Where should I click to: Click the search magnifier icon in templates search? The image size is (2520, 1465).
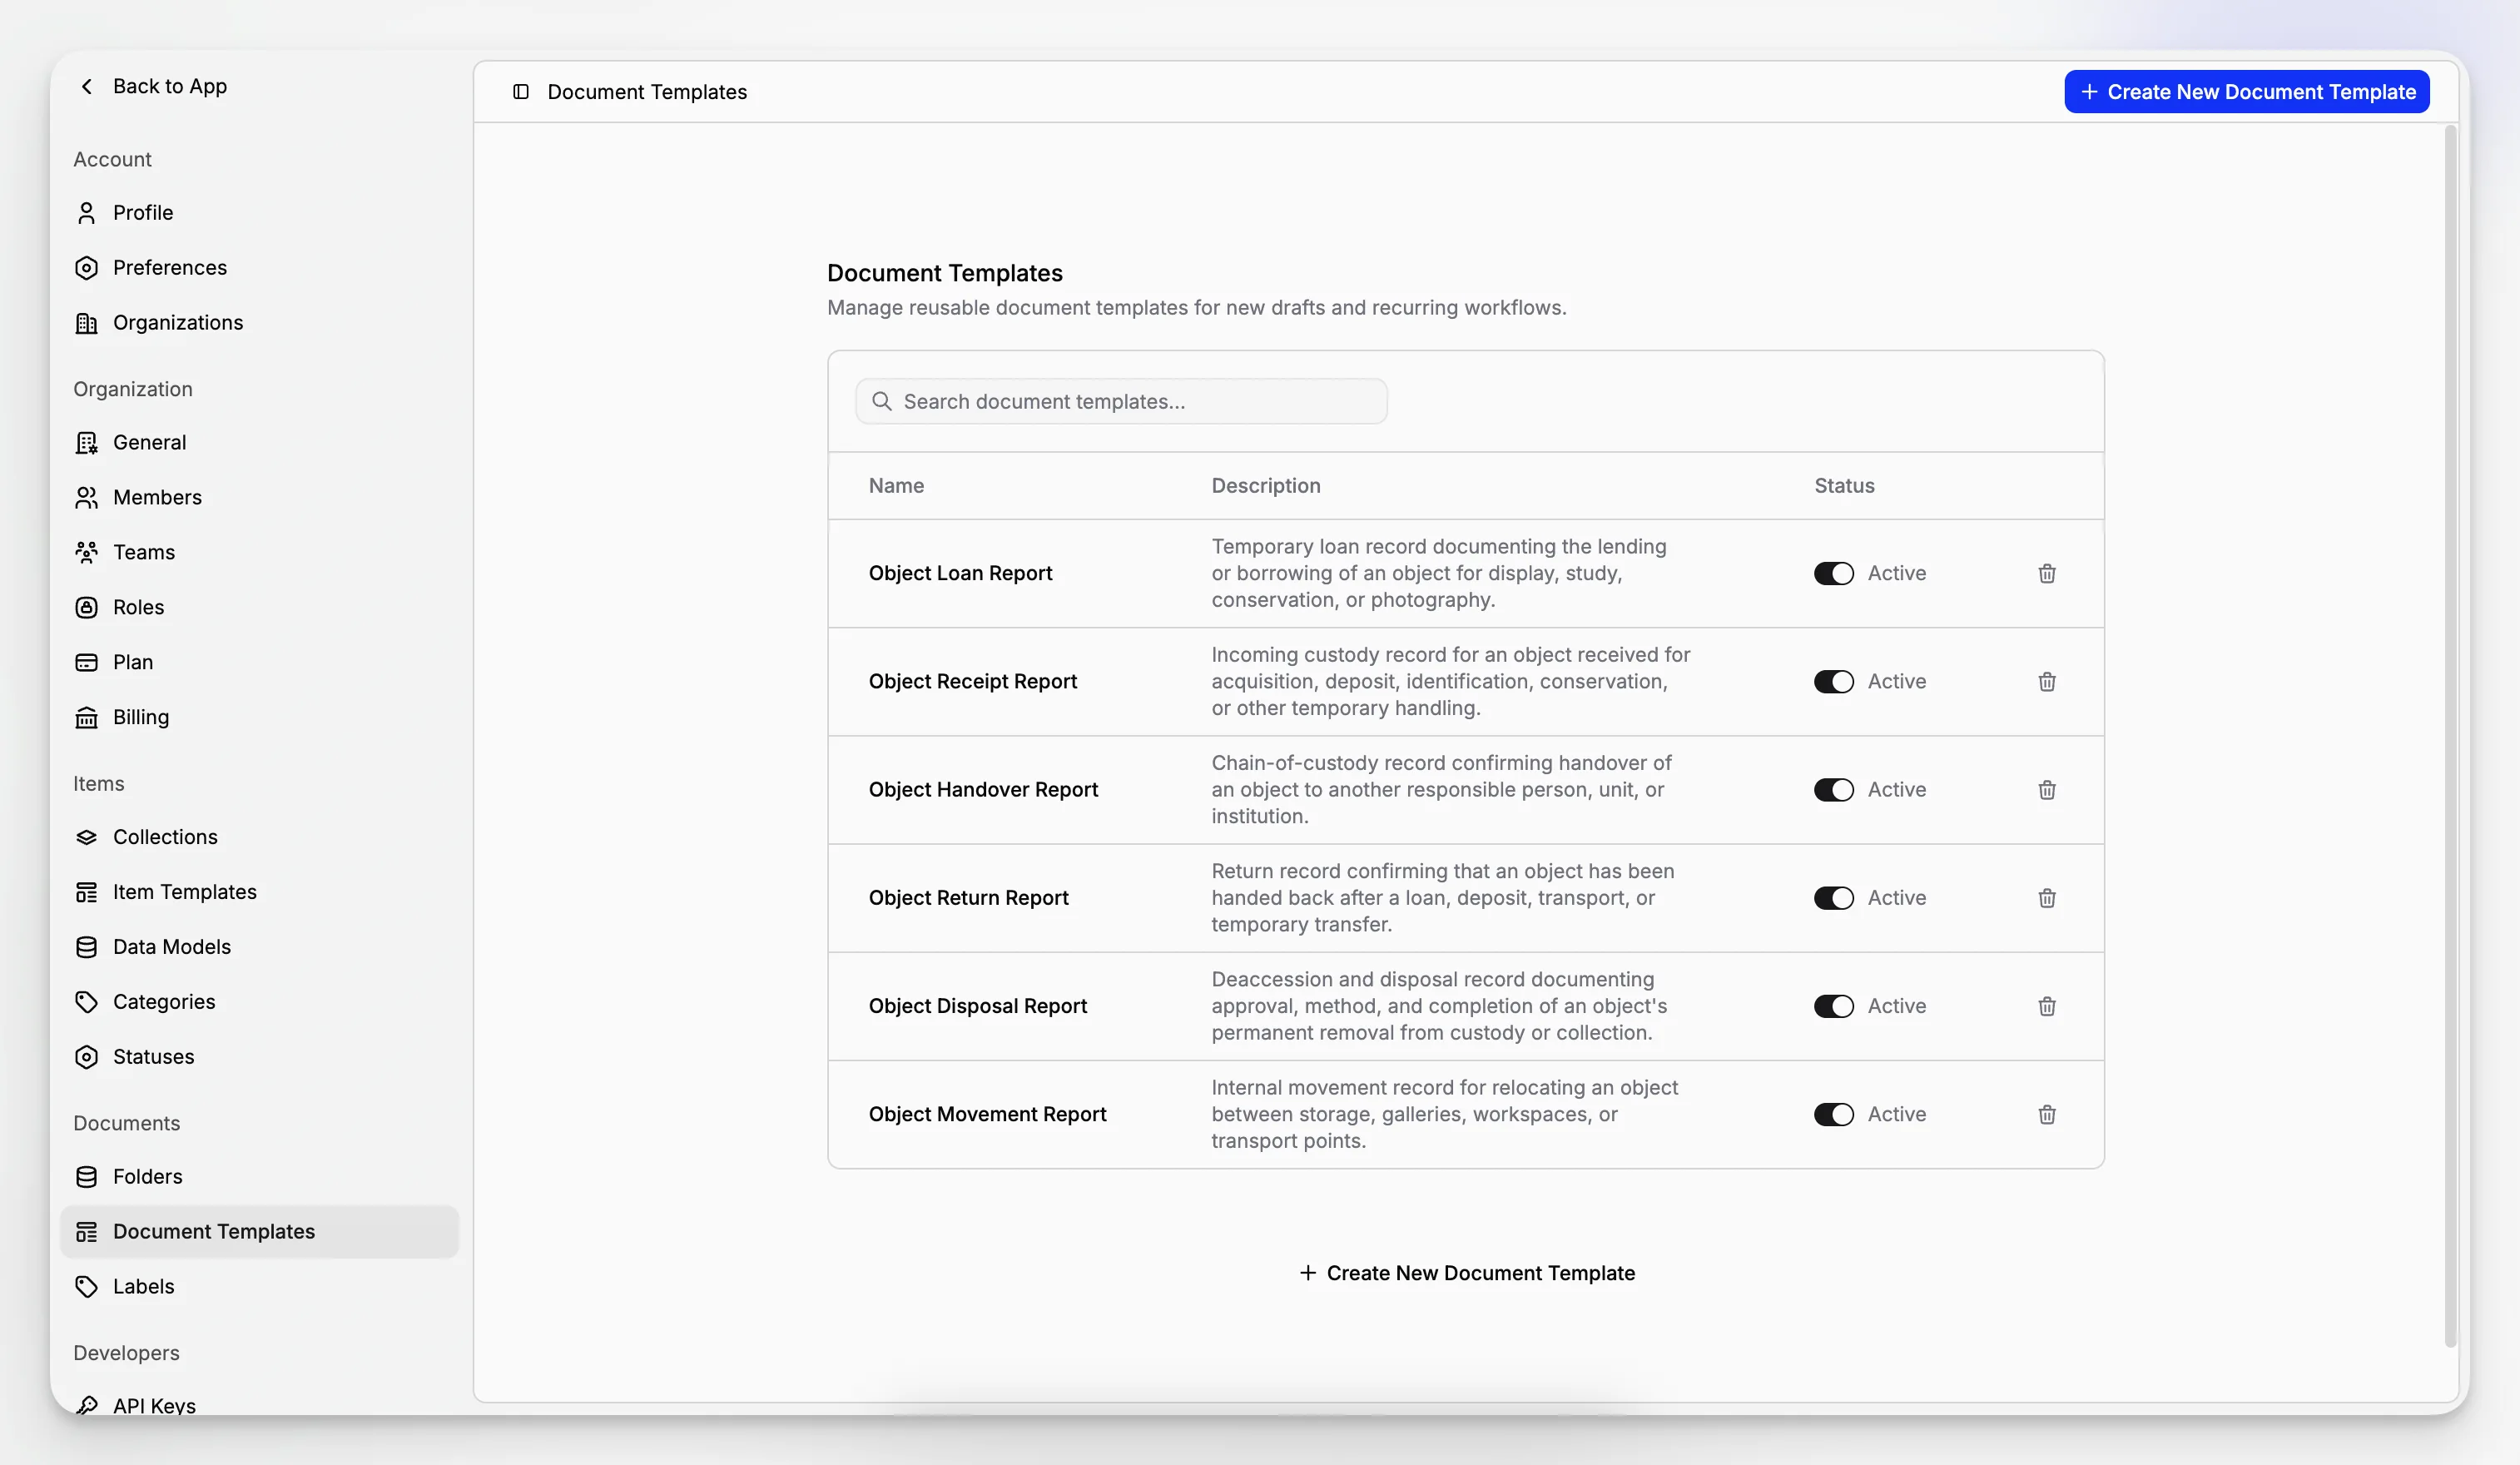[x=882, y=402]
